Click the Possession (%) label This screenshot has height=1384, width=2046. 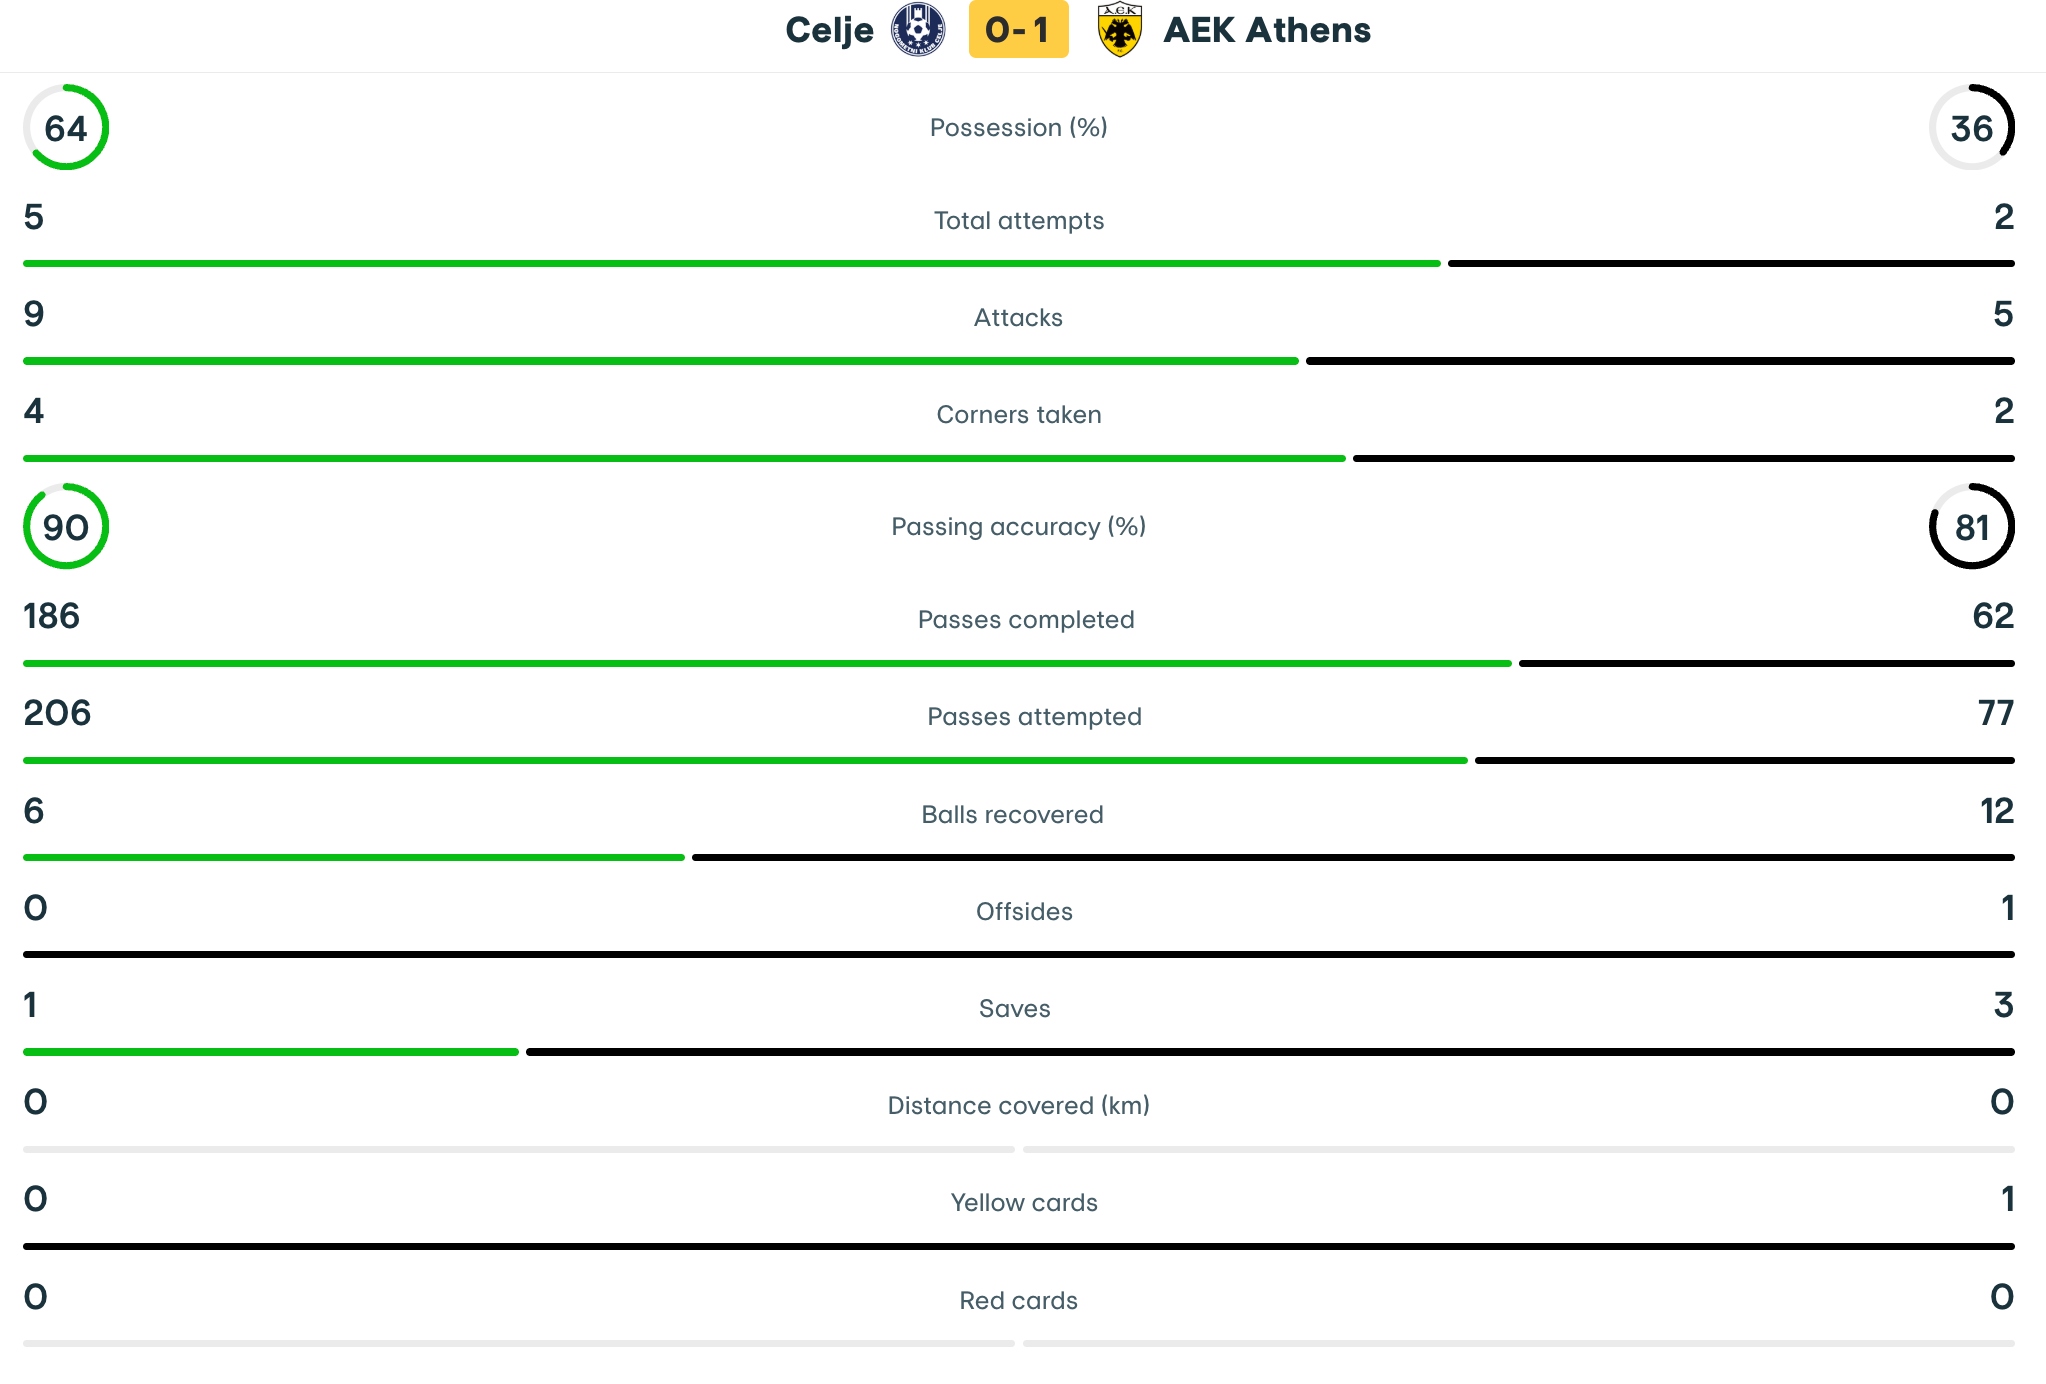1018,127
